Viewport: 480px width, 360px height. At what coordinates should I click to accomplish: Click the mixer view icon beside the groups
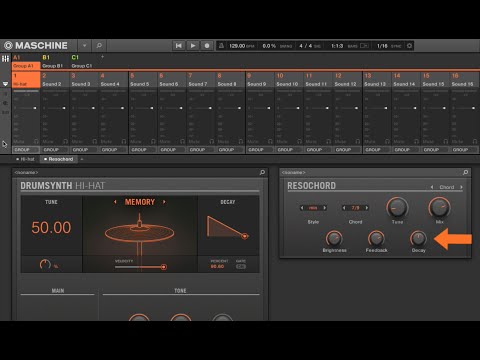(x=5, y=59)
